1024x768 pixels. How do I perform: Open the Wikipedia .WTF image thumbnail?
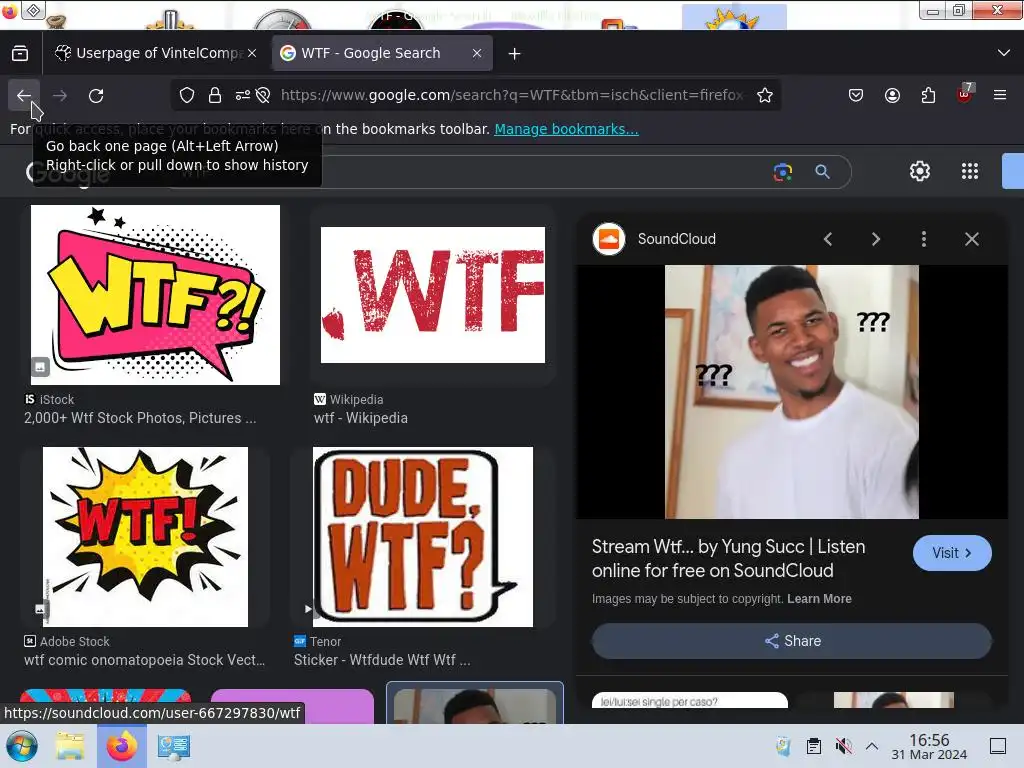(x=433, y=295)
